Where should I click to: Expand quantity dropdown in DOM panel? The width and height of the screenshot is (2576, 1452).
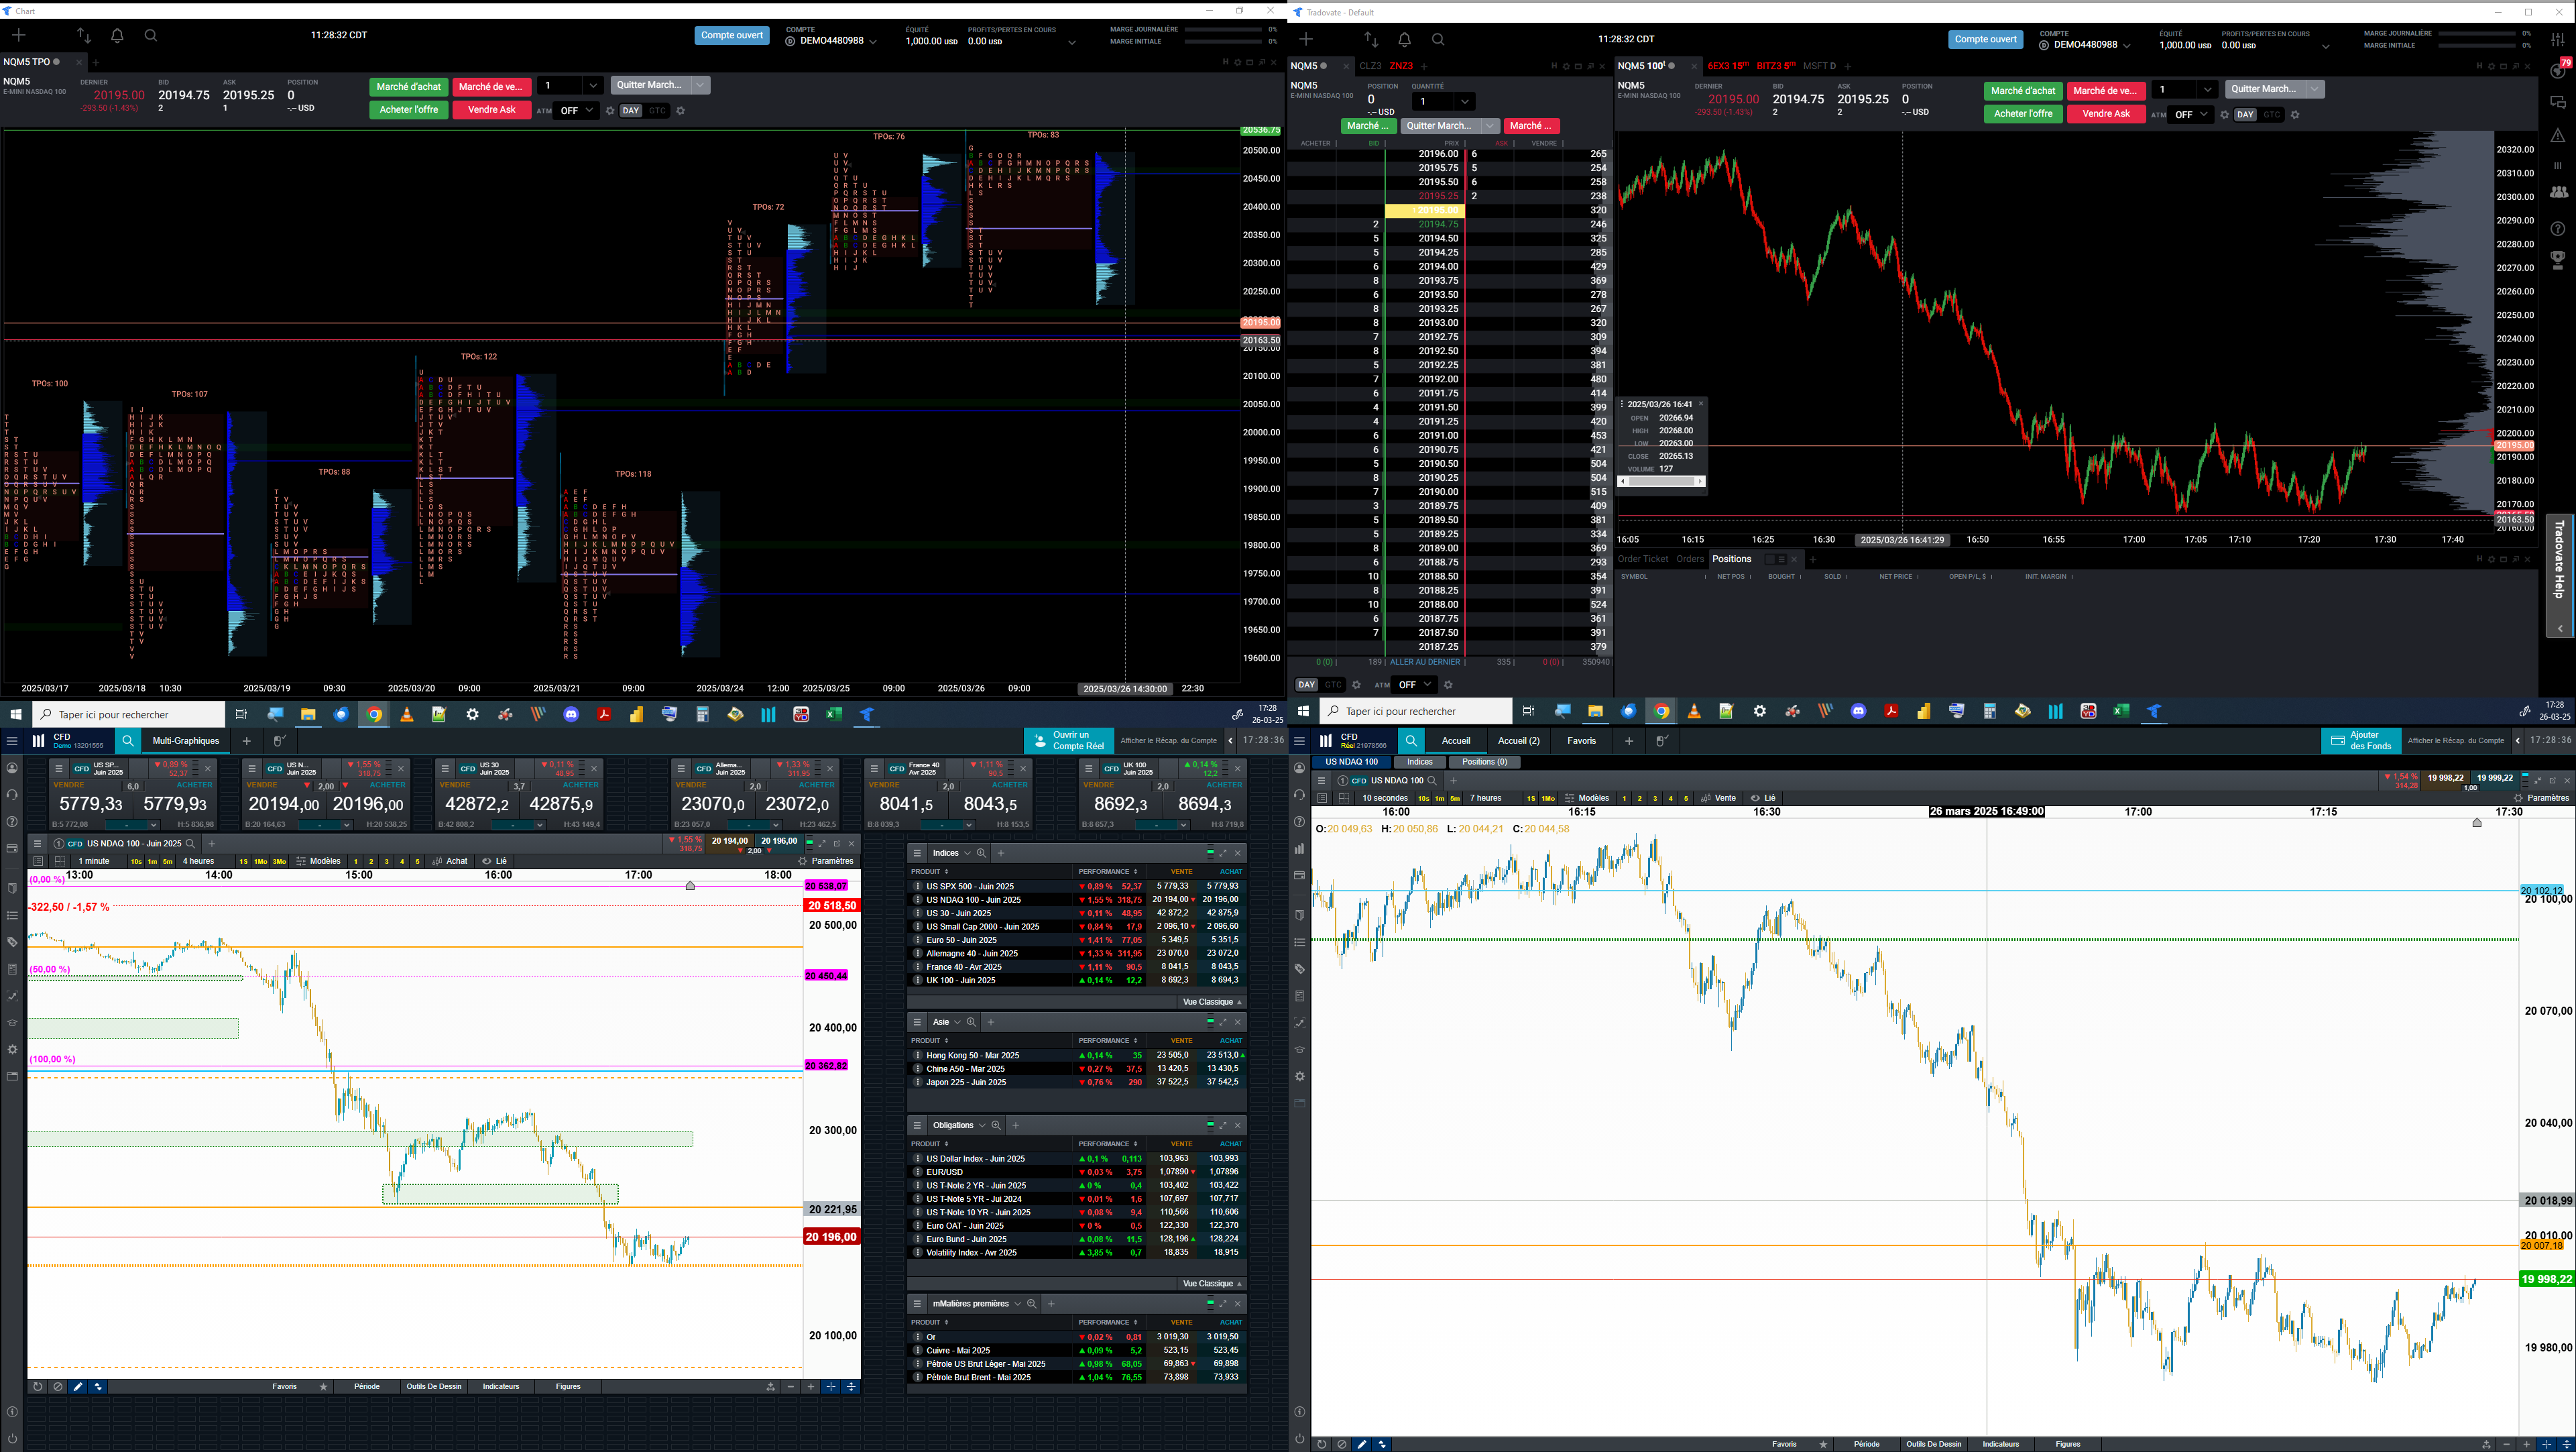pos(1464,101)
